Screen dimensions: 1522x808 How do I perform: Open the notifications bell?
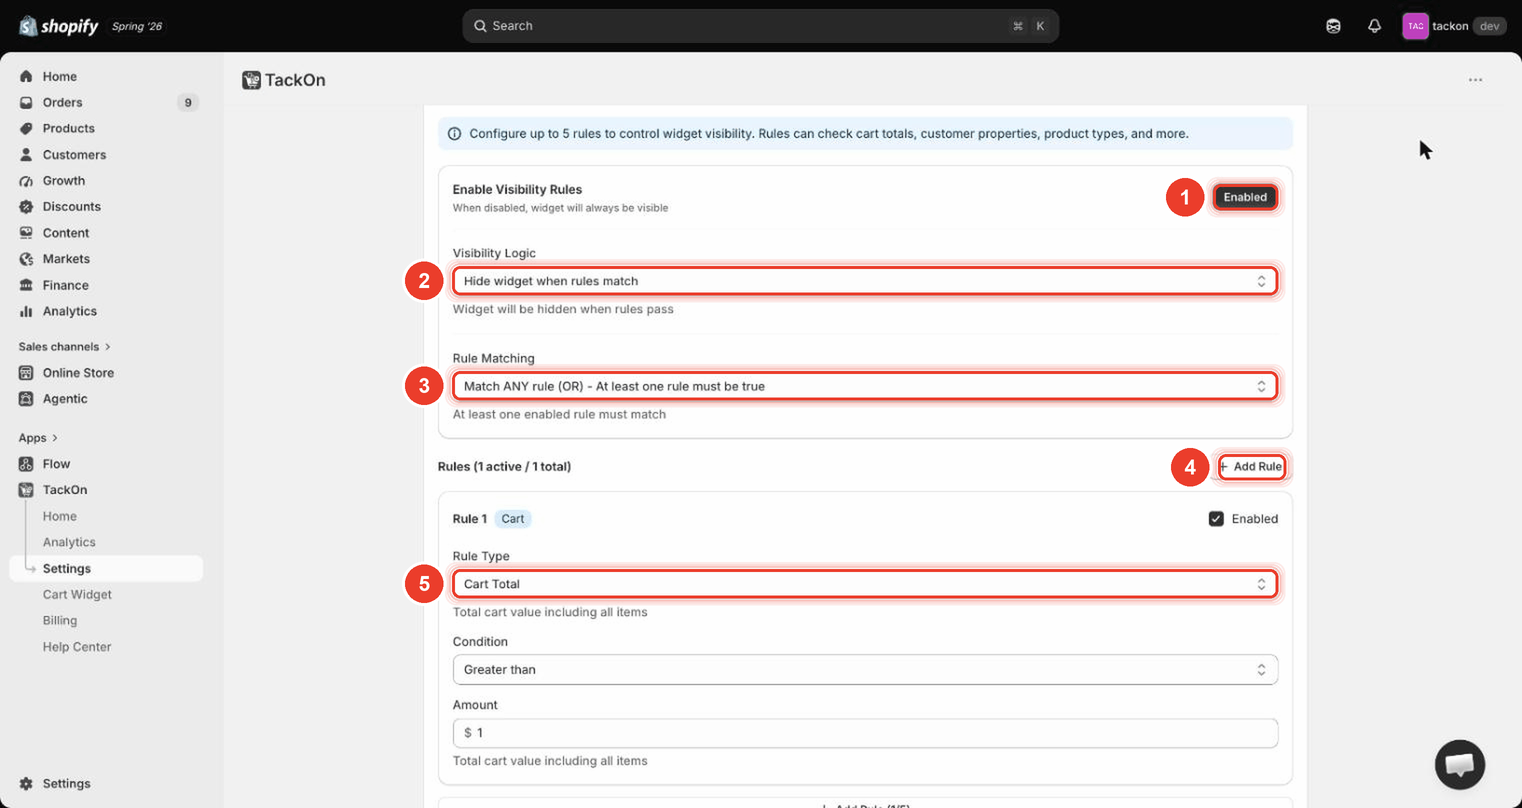point(1374,26)
